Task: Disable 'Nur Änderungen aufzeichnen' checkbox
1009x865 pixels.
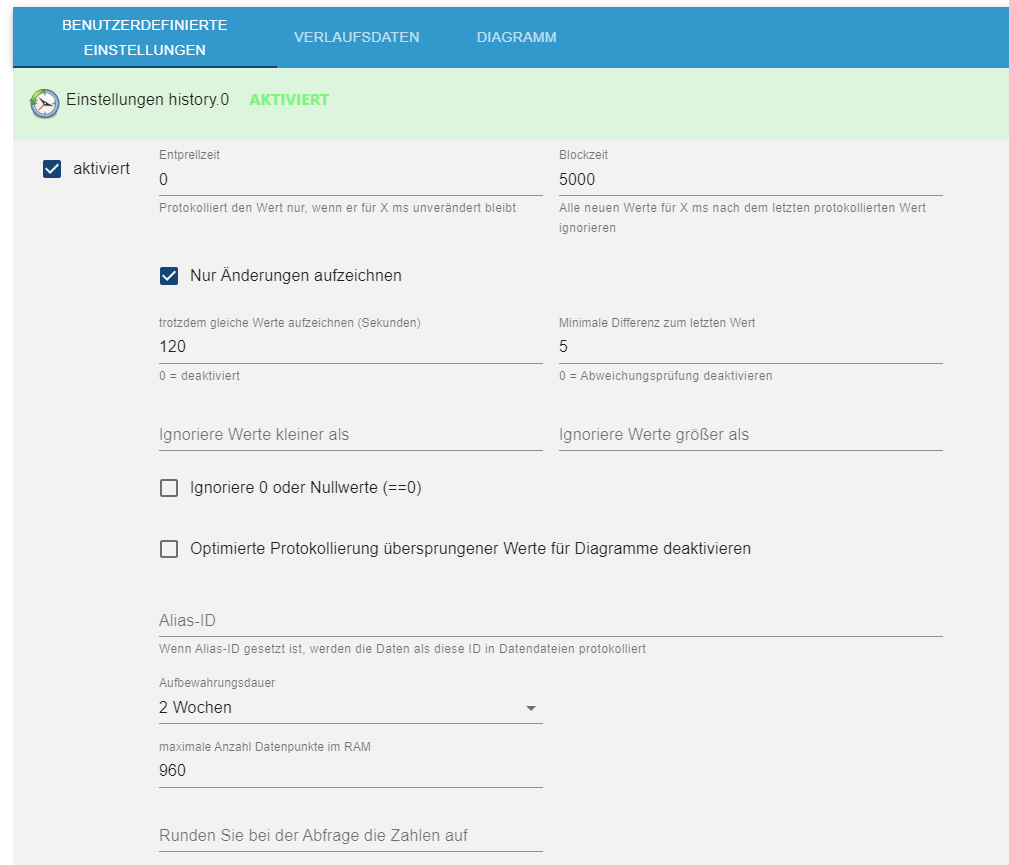Action: click(x=169, y=276)
